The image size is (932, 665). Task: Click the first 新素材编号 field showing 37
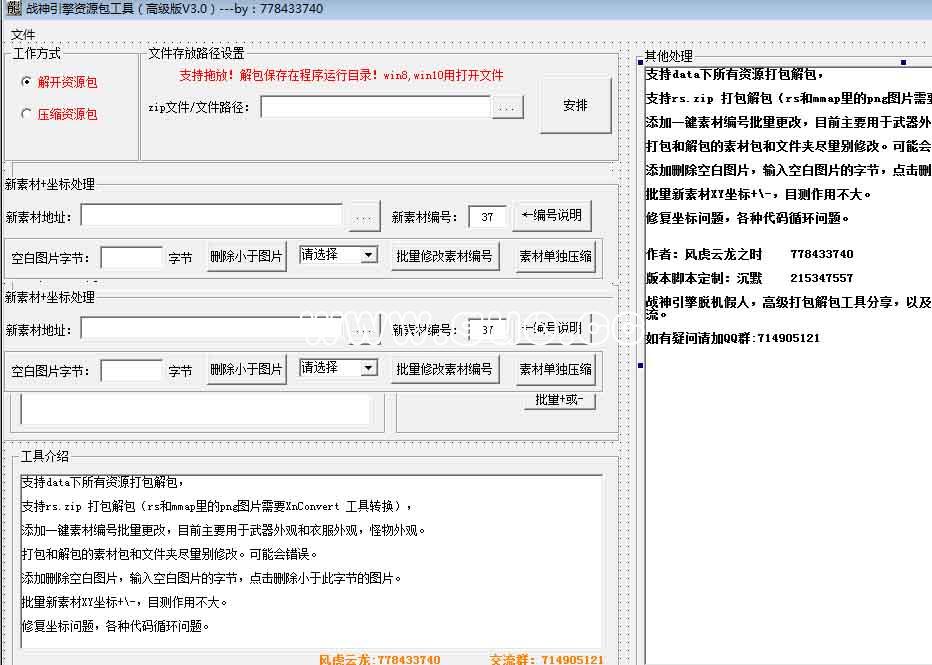[487, 217]
